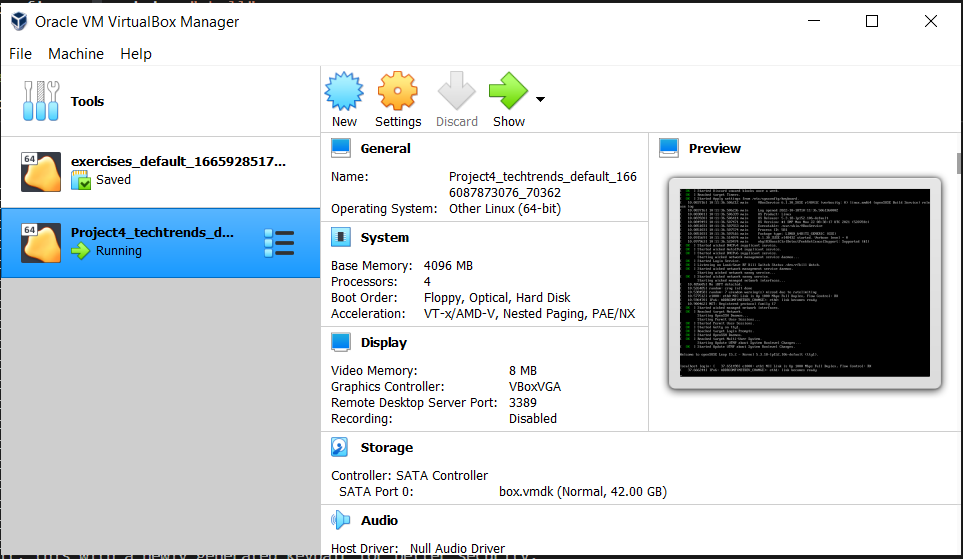Click box.vmdk SATA Port 0 entry
The width and height of the screenshot is (963, 559).
point(583,492)
